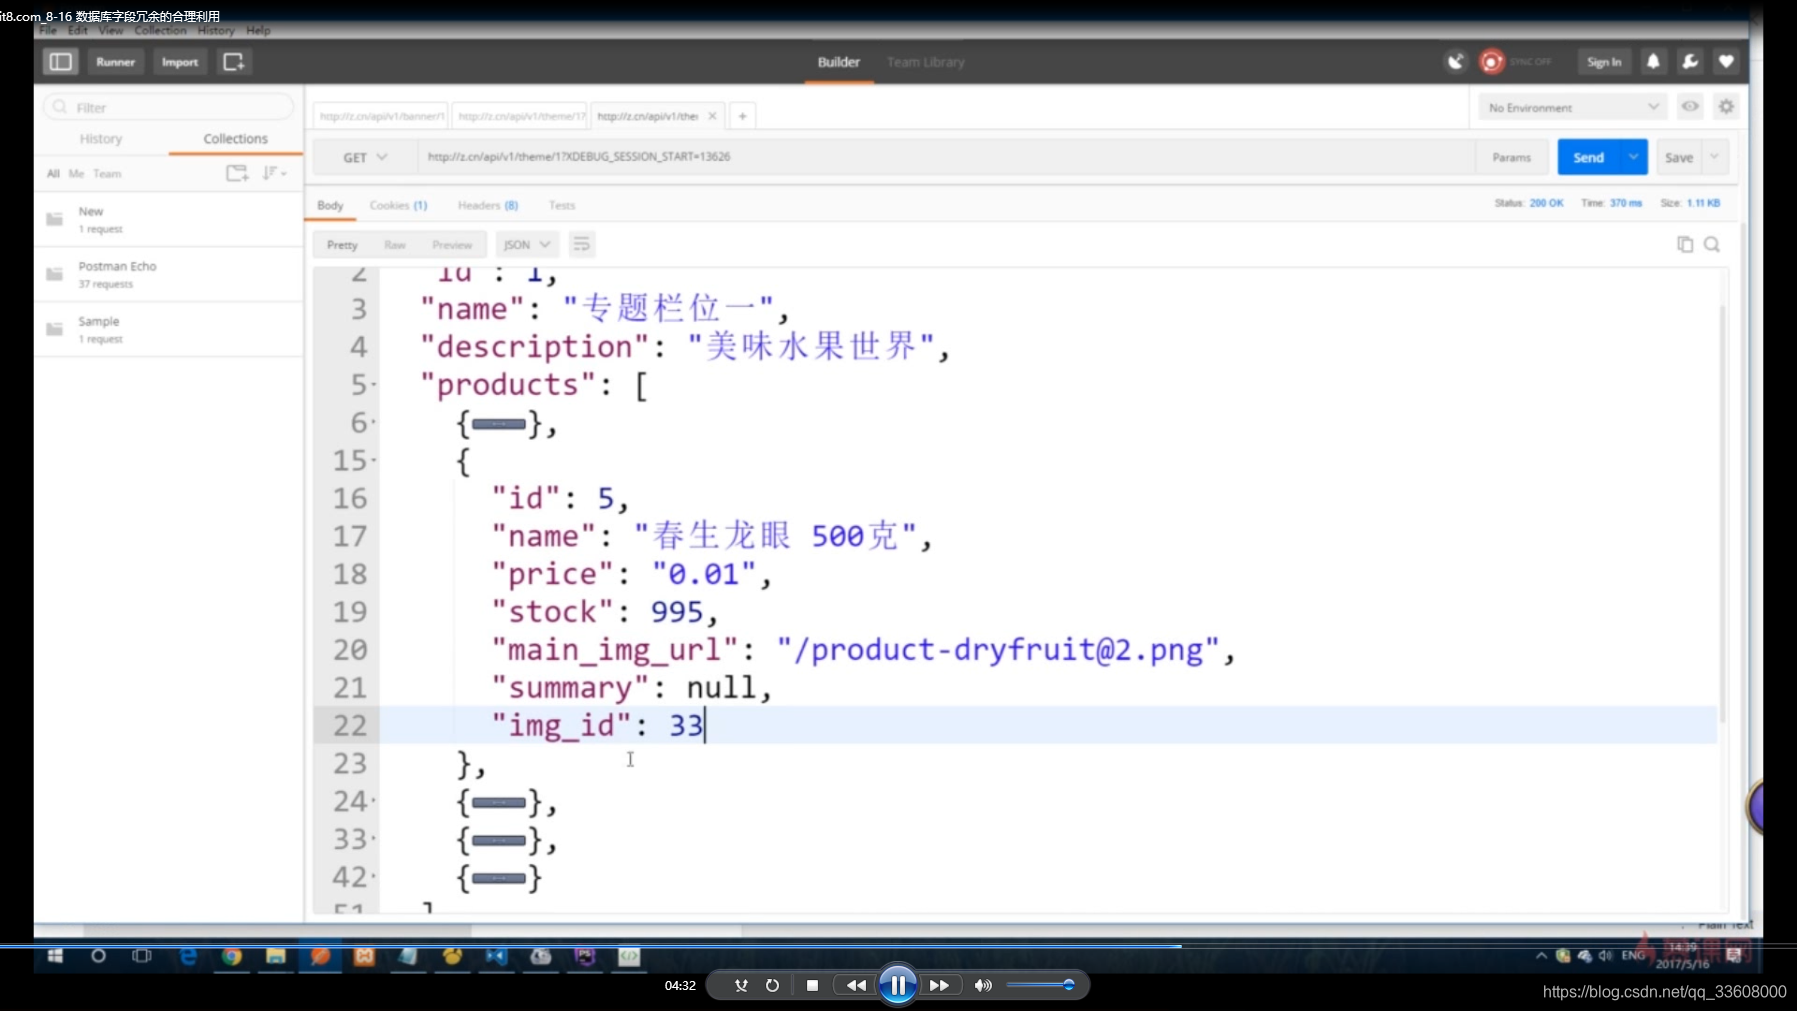The image size is (1797, 1011).
Task: Select the Team collections filter
Action: (x=107, y=174)
